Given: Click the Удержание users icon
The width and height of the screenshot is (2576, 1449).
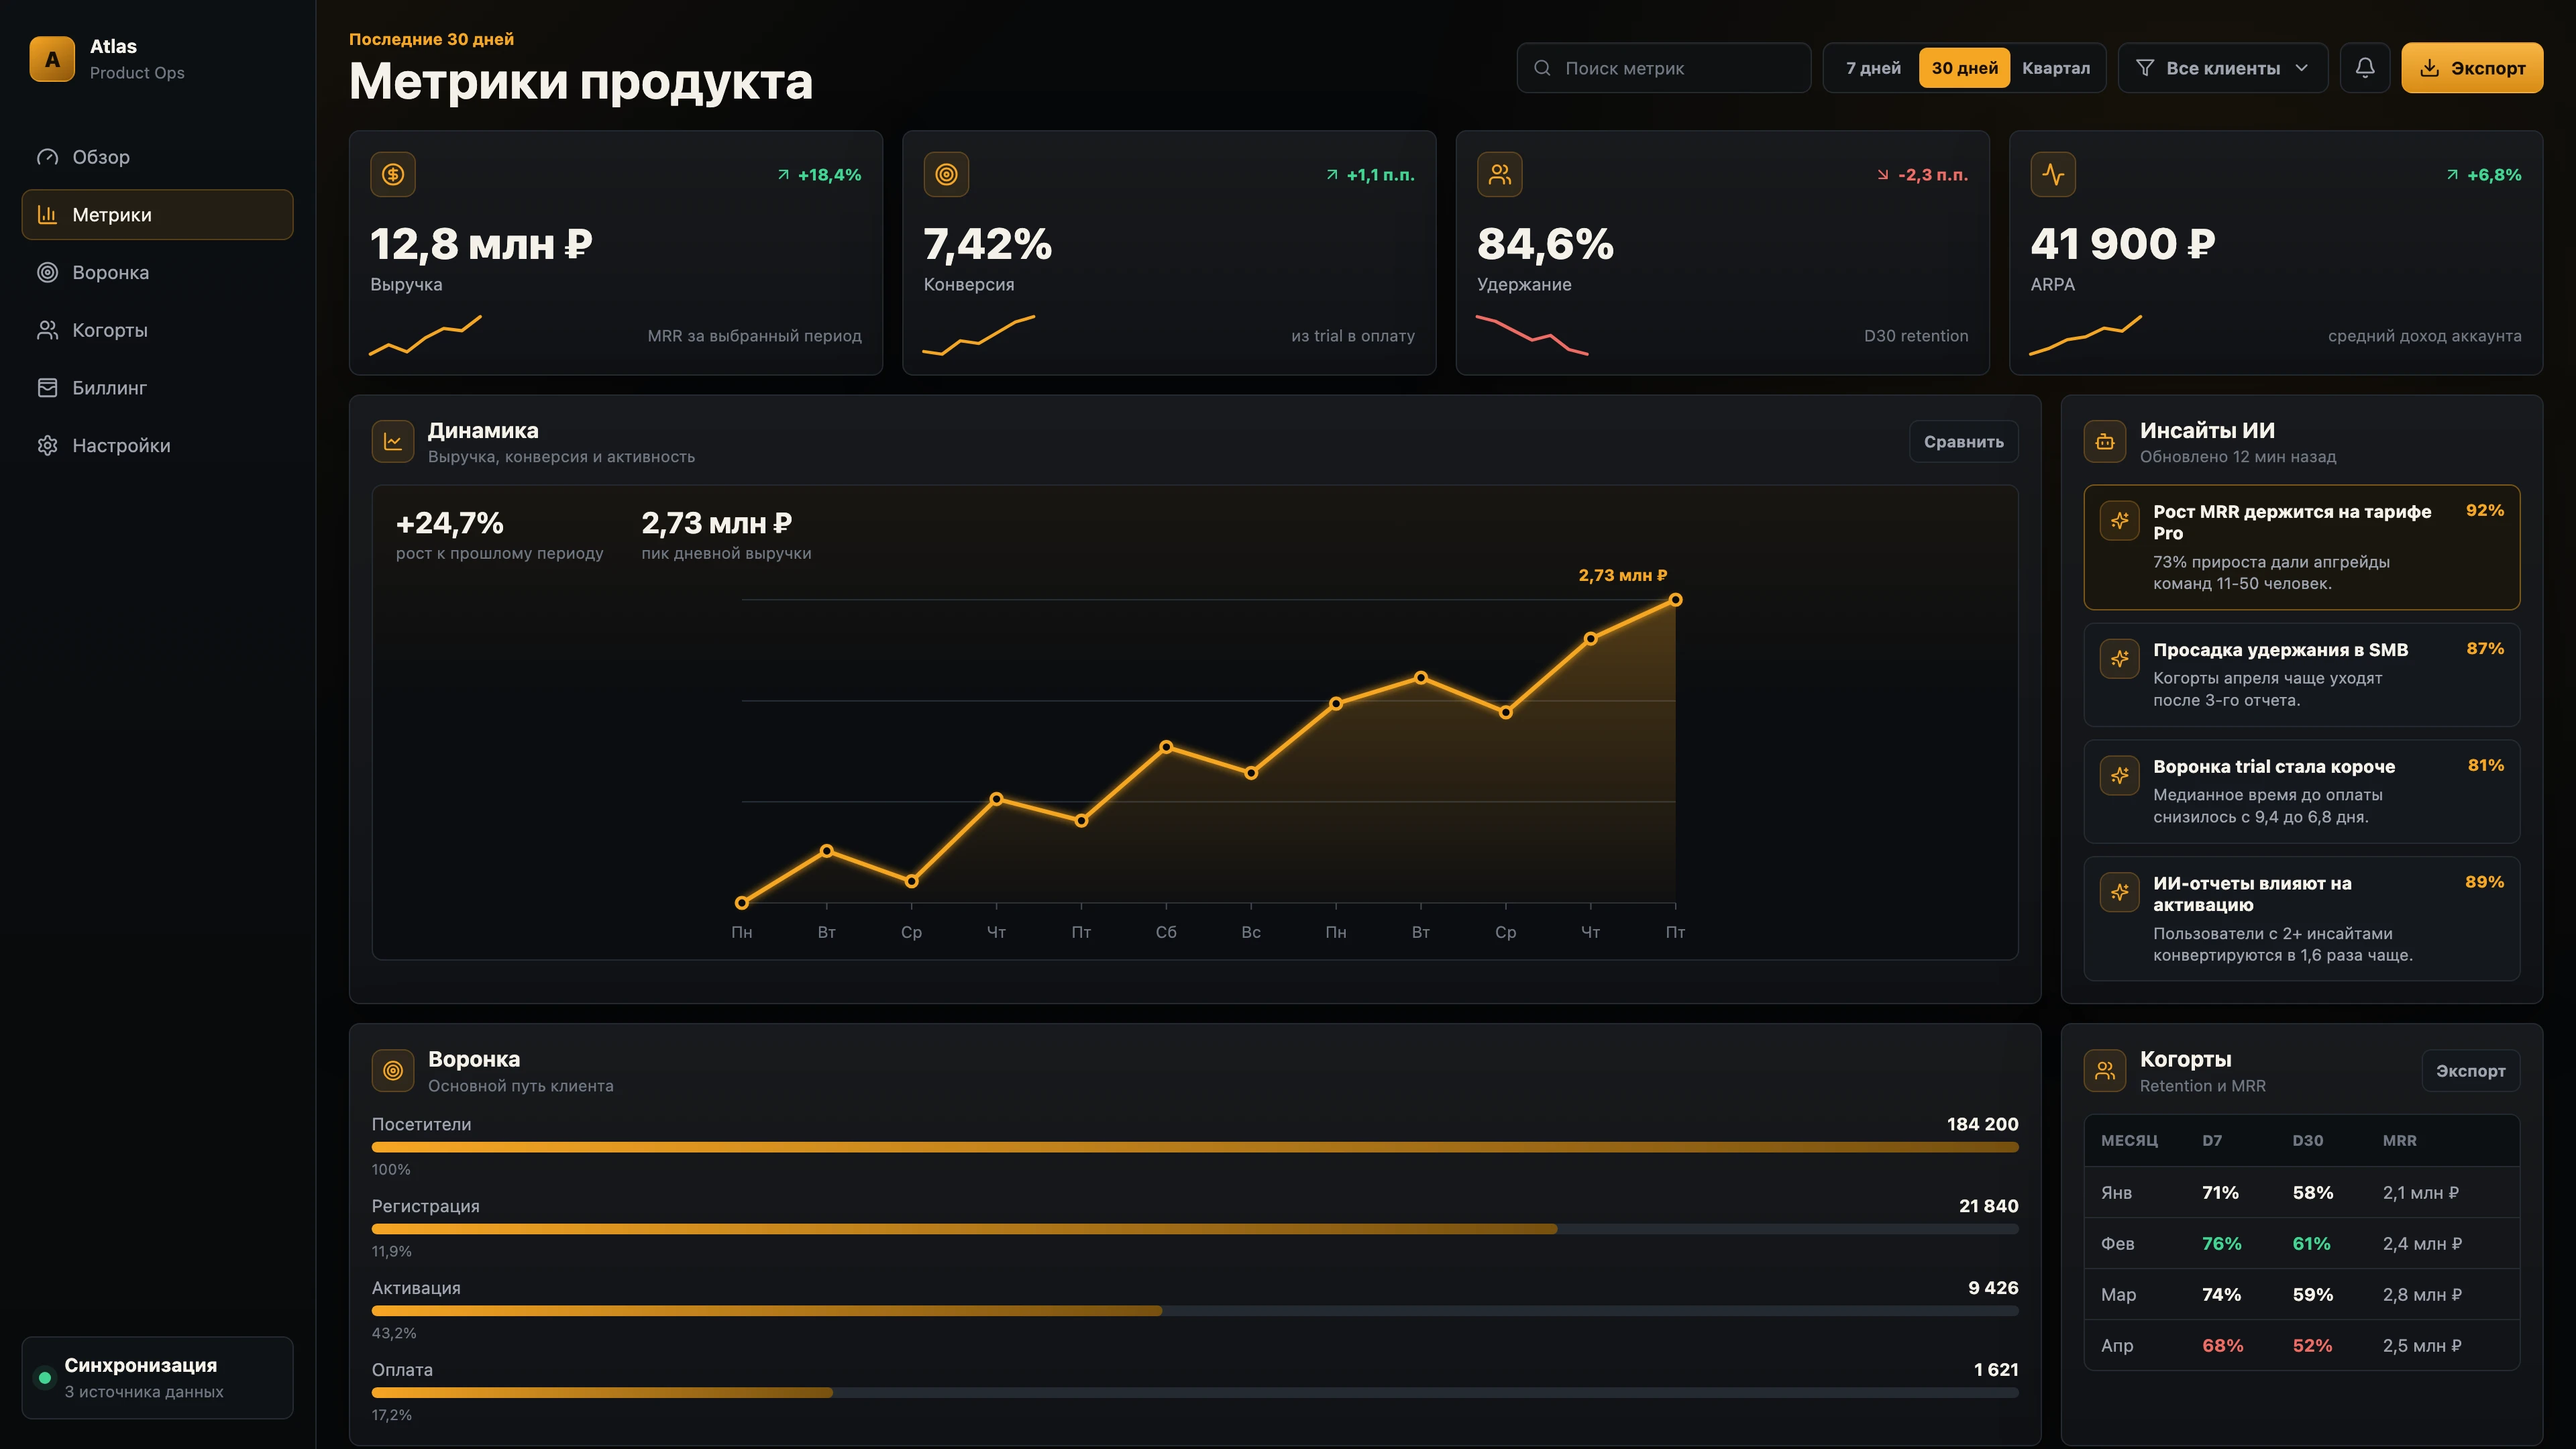Looking at the screenshot, I should [x=1499, y=174].
